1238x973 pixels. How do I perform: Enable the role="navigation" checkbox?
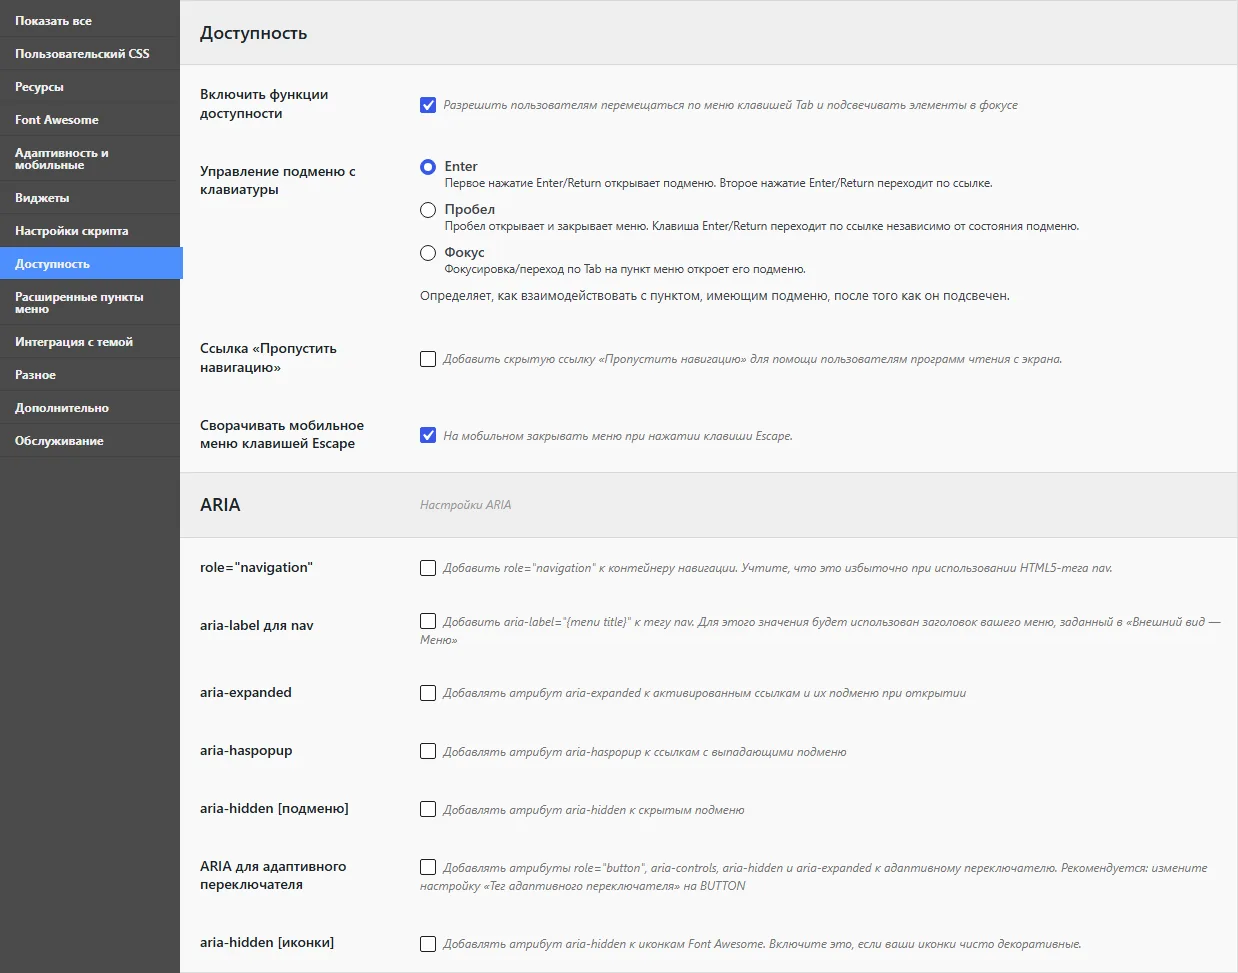click(428, 568)
